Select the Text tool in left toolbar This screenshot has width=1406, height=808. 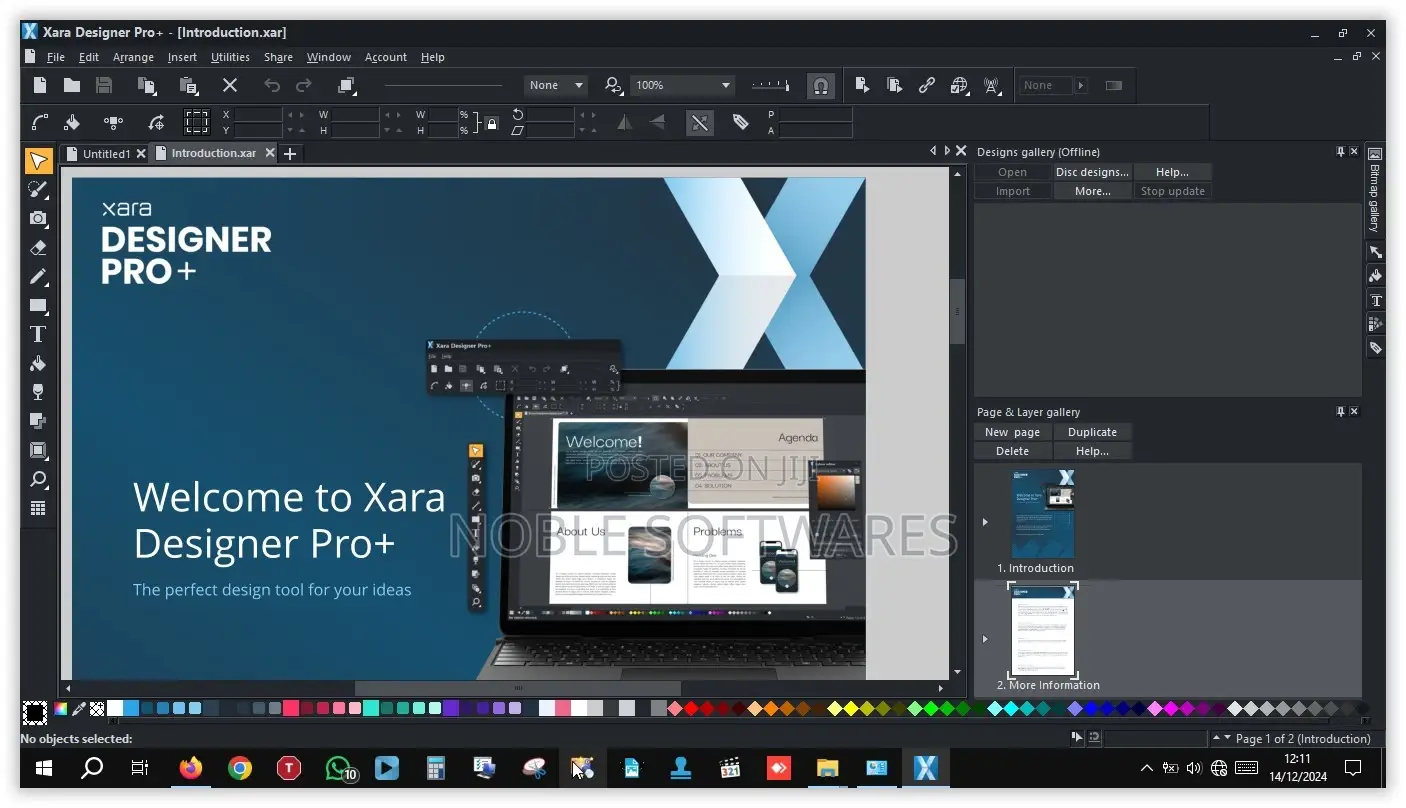(38, 334)
